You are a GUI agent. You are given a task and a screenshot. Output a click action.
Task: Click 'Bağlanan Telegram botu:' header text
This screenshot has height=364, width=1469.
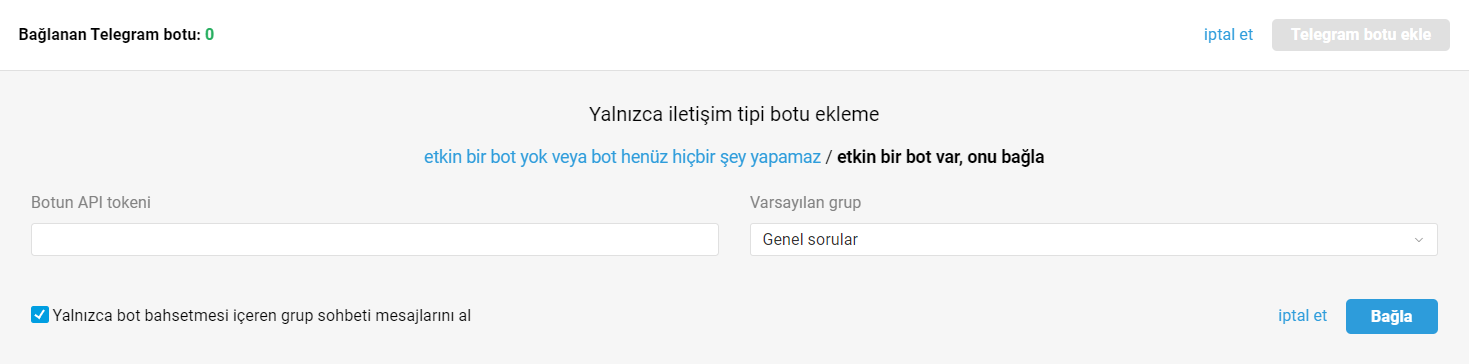[110, 35]
